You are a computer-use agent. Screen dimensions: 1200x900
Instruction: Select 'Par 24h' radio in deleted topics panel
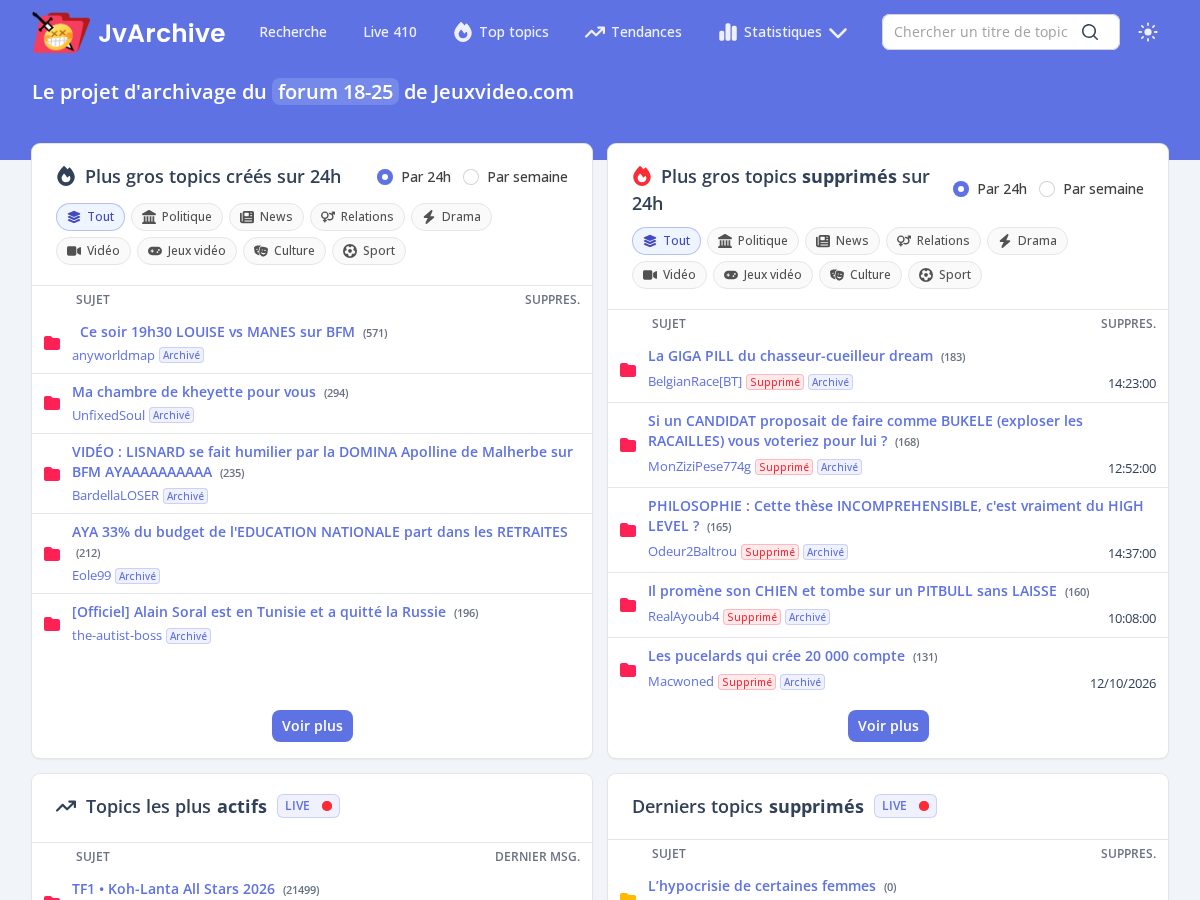pos(961,189)
